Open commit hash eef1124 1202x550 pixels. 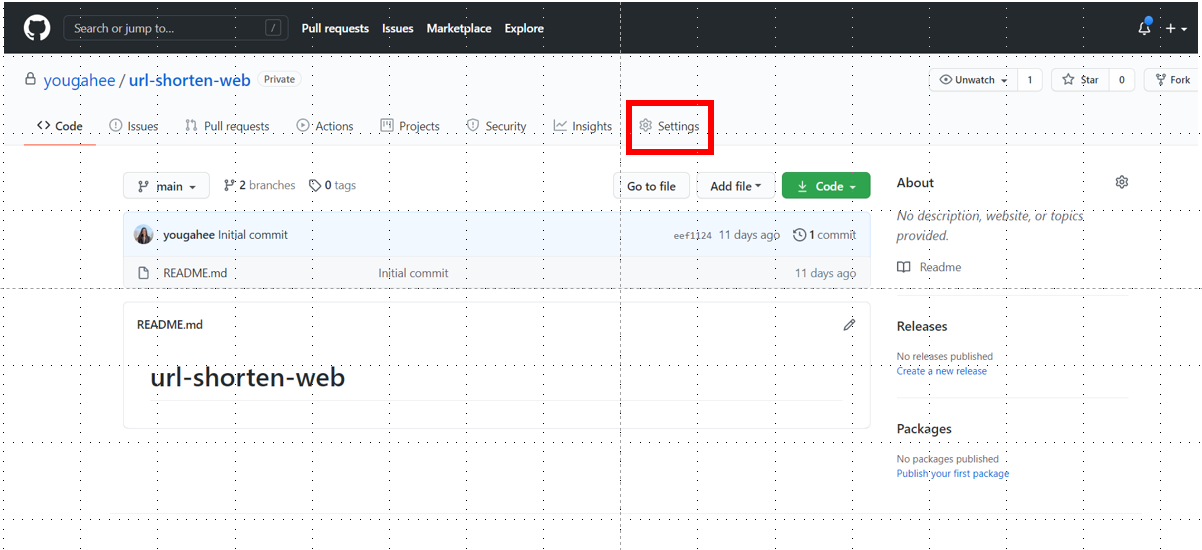click(x=693, y=236)
